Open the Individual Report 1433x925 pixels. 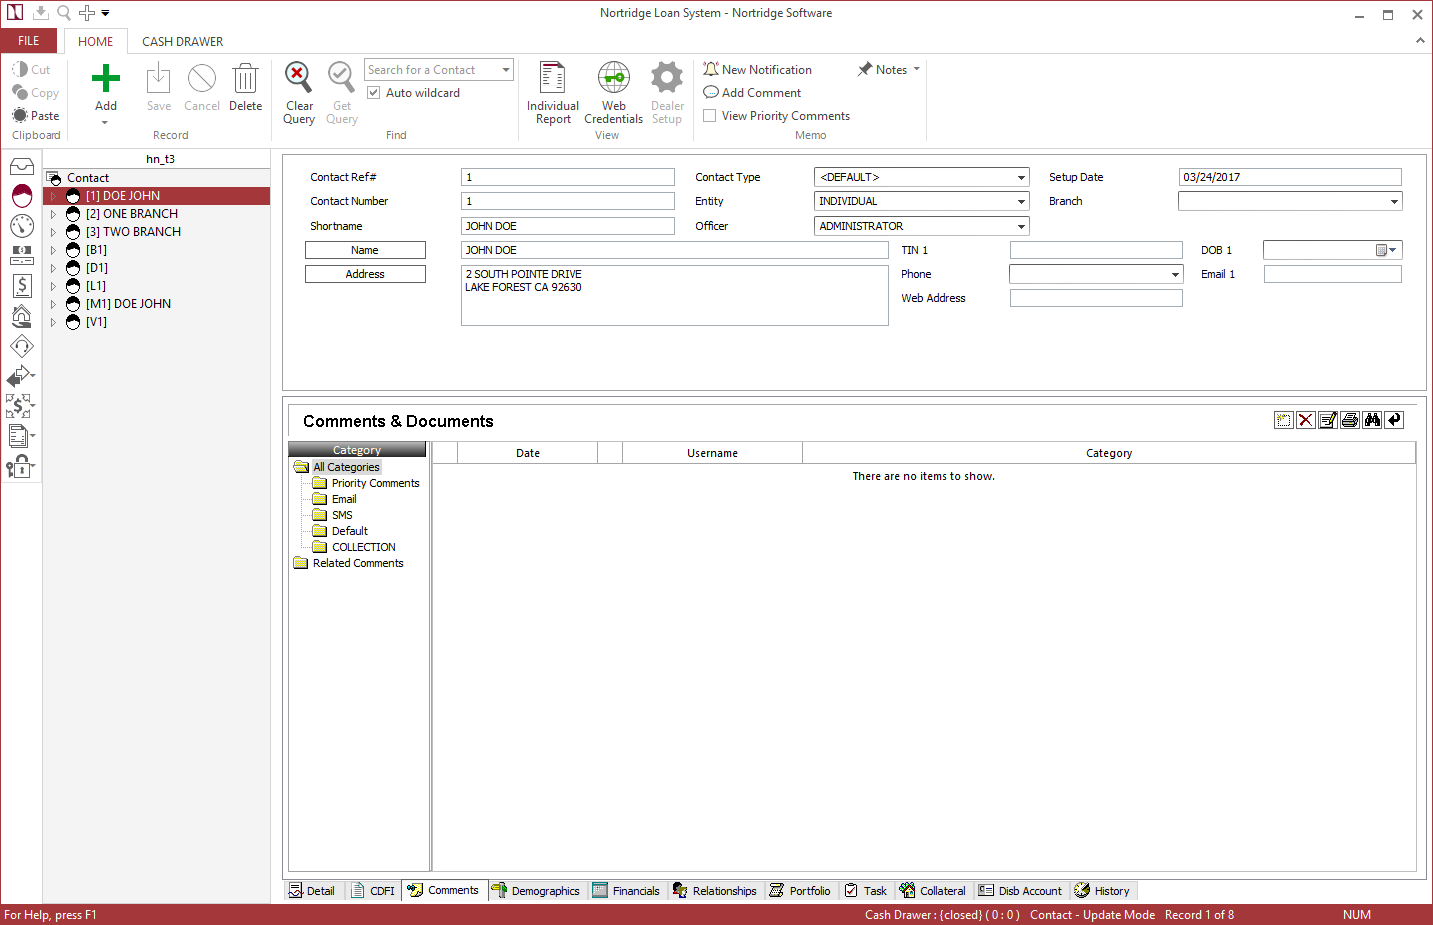[x=553, y=92]
